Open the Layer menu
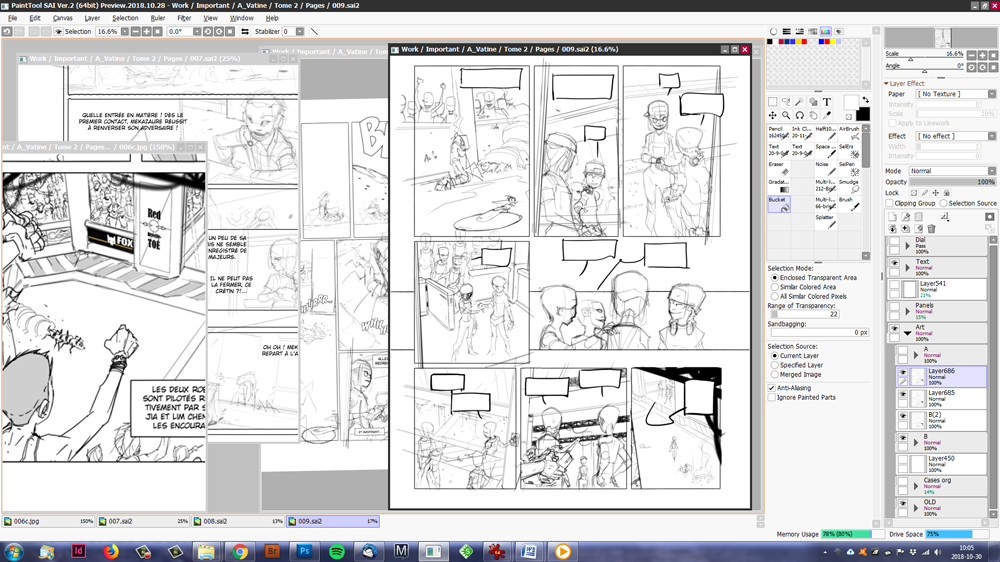1000x562 pixels. pyautogui.click(x=92, y=18)
